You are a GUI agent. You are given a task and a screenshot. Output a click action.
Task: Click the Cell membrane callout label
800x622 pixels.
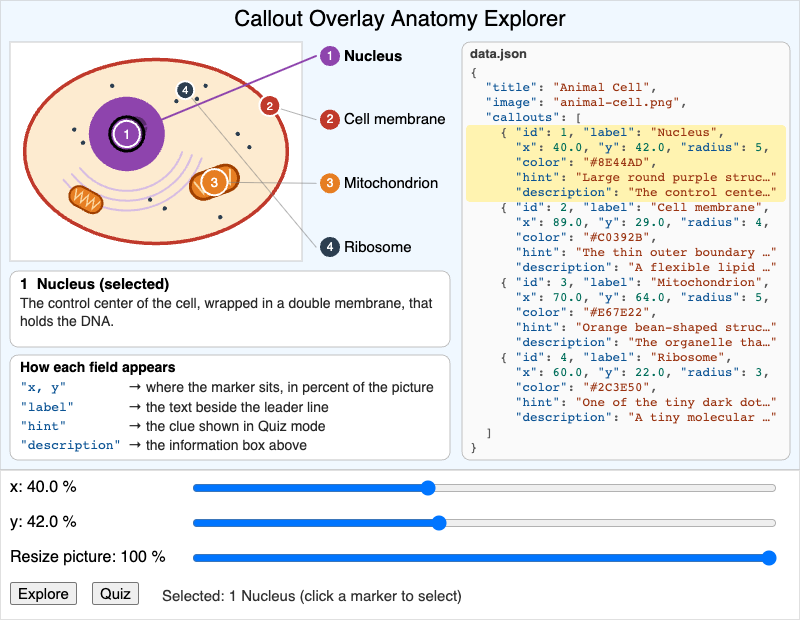click(x=394, y=119)
